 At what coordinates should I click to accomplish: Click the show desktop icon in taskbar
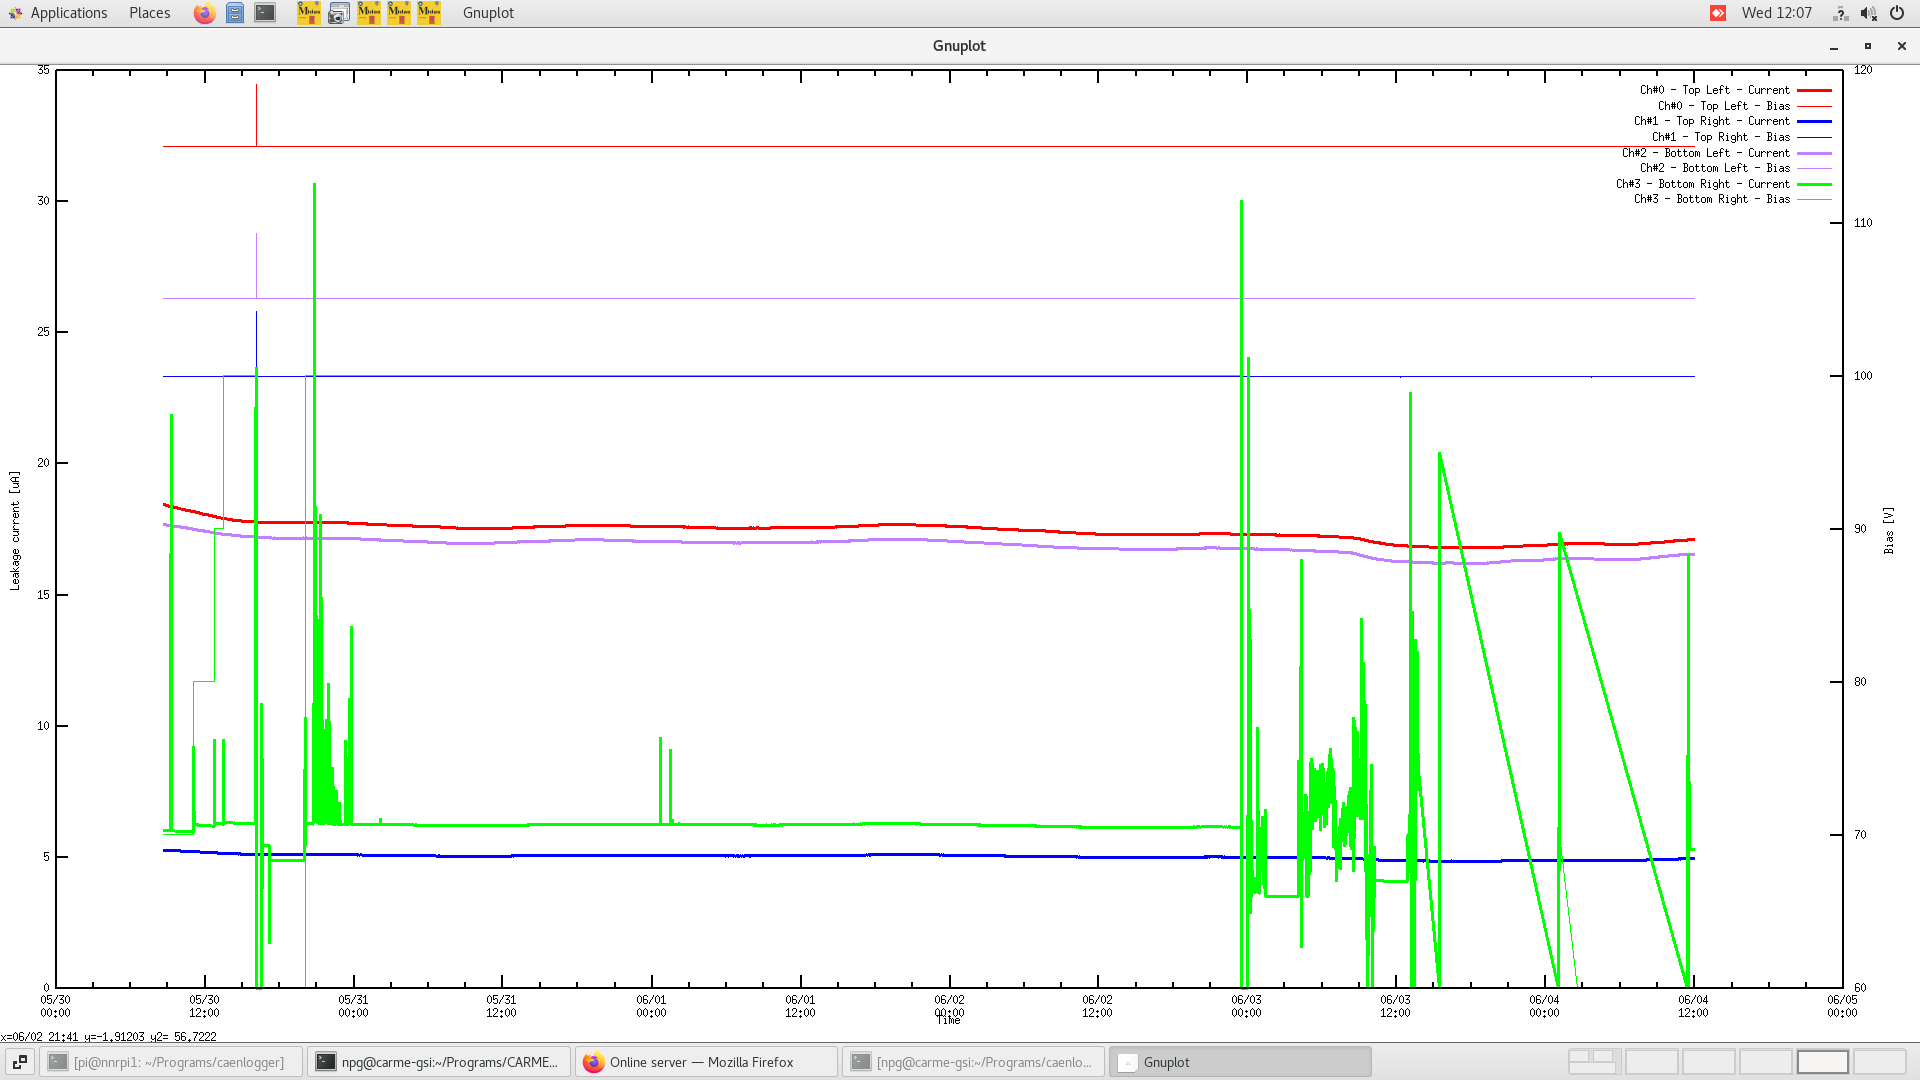19,1062
